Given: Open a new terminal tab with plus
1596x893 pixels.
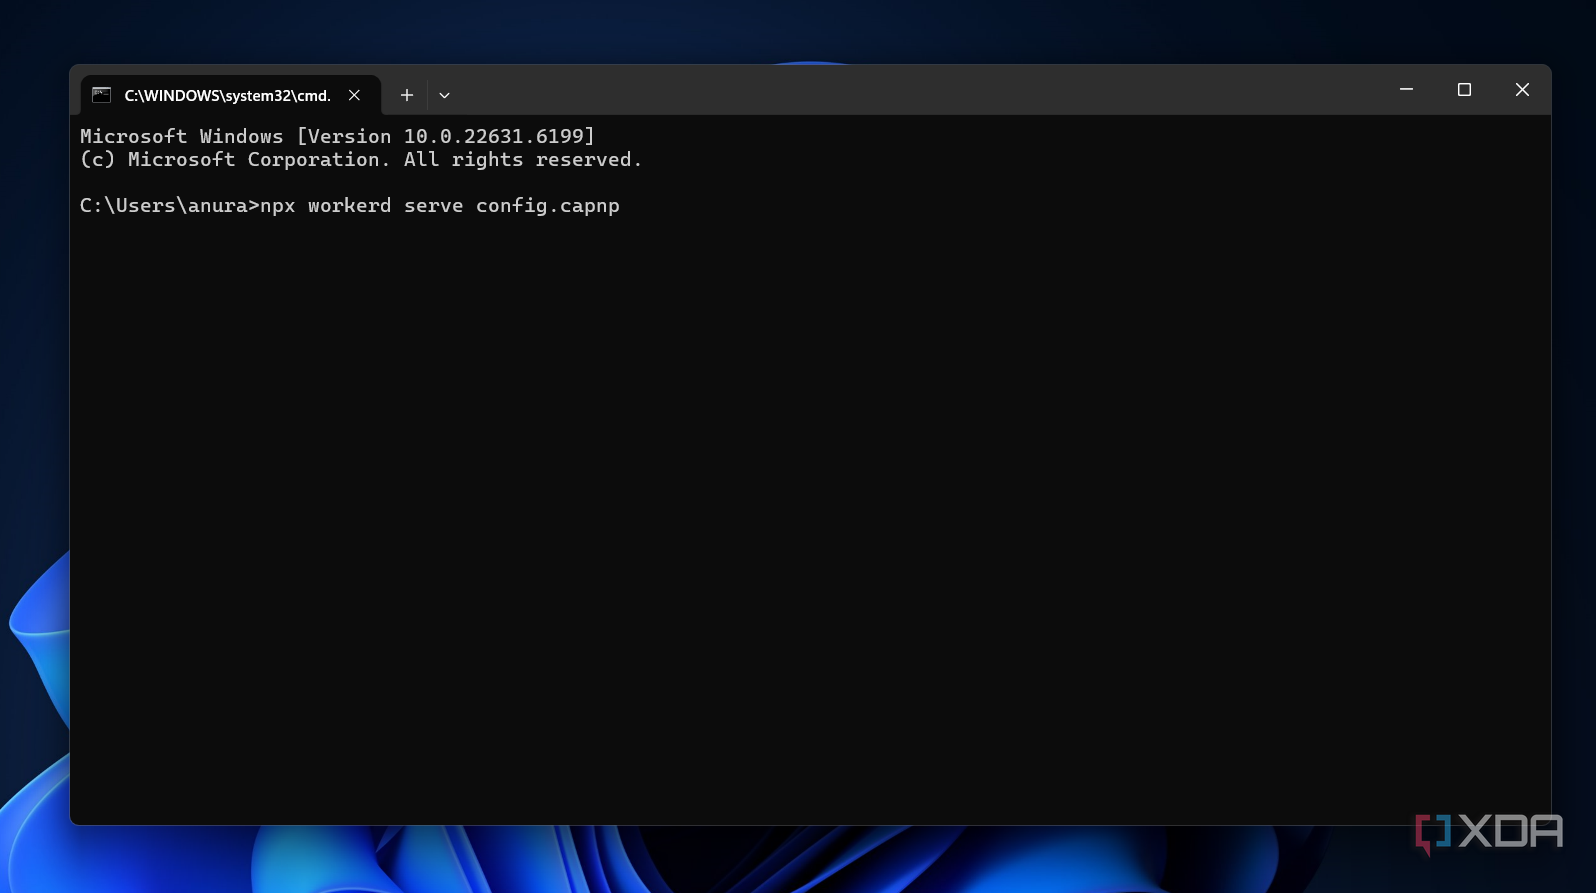Looking at the screenshot, I should (407, 95).
